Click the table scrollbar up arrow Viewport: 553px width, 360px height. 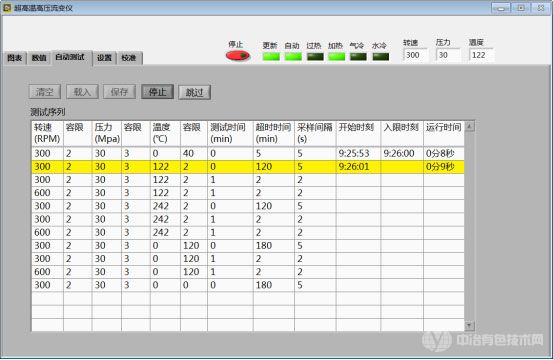(x=469, y=126)
